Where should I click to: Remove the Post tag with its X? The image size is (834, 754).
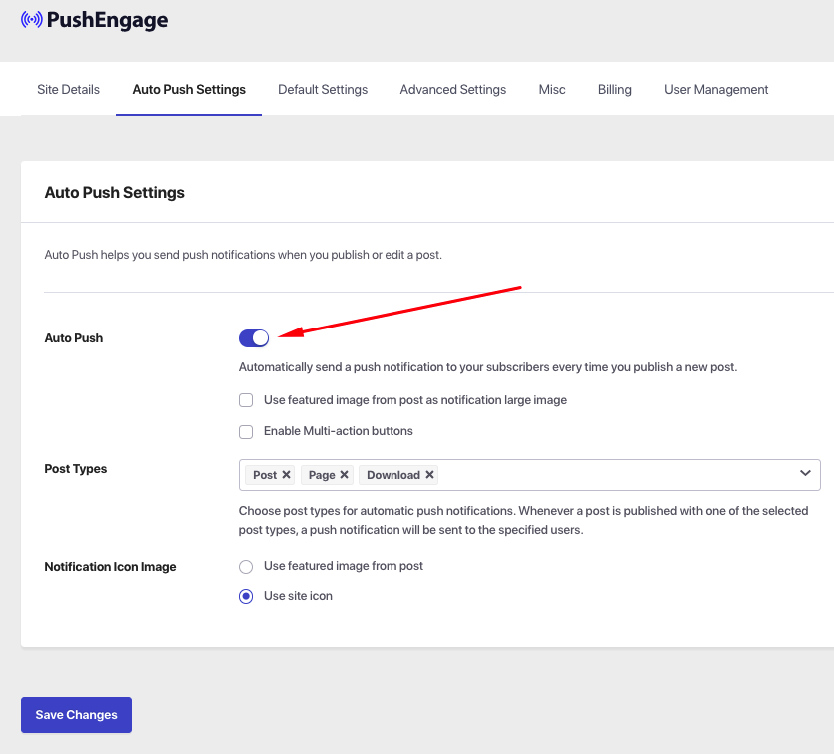coord(287,475)
